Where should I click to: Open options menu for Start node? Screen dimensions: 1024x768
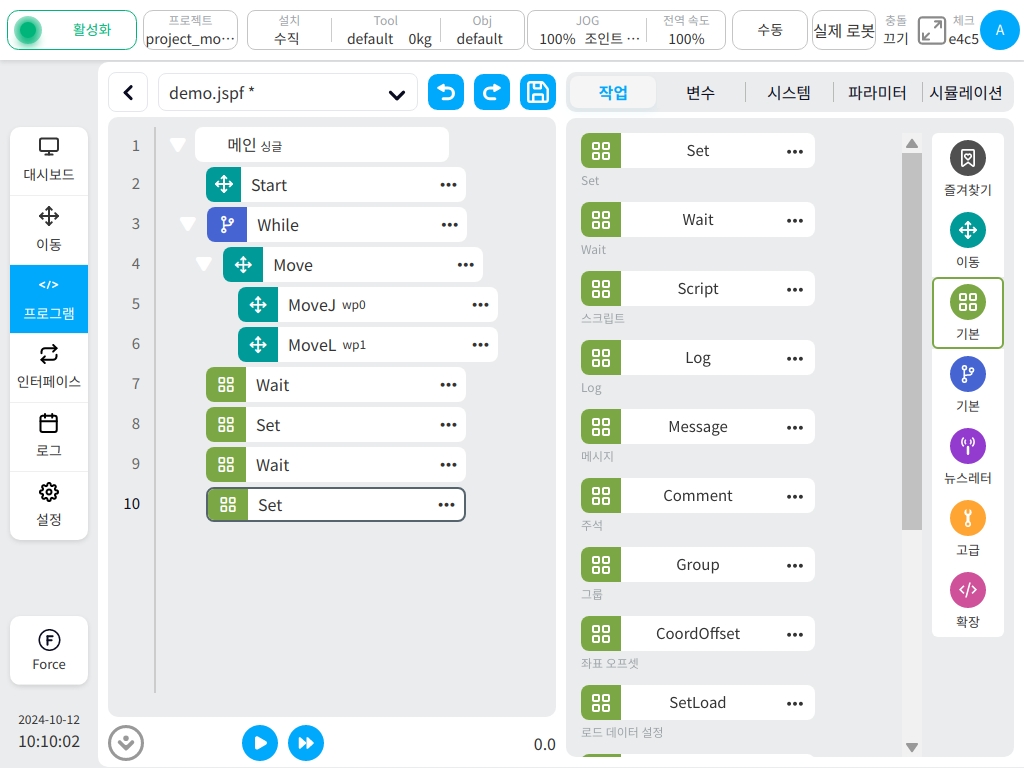[448, 185]
